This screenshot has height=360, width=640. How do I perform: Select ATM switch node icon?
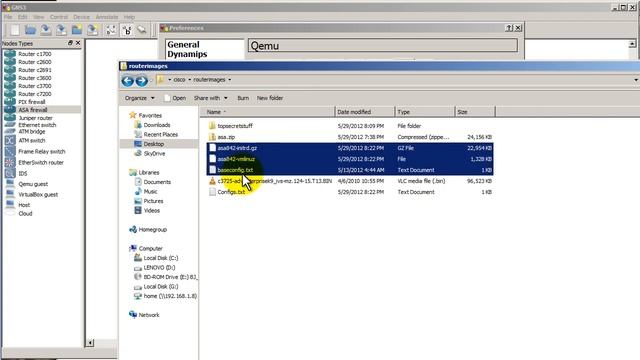coord(10,140)
